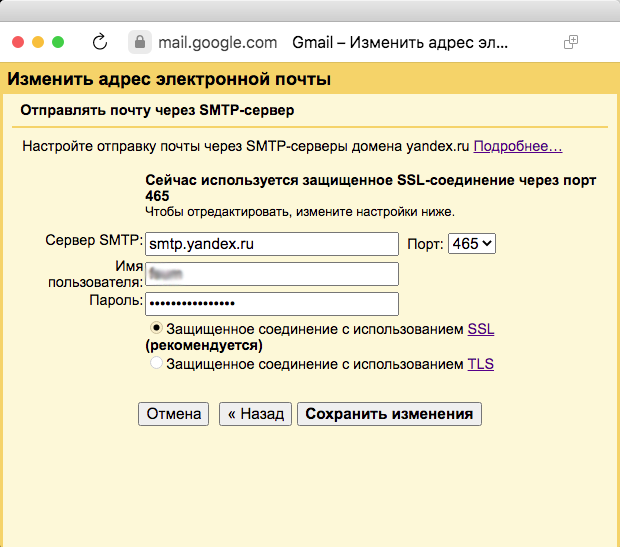The width and height of the screenshot is (620, 547).
Task: Open the Подробнее… link
Action: (x=517, y=146)
